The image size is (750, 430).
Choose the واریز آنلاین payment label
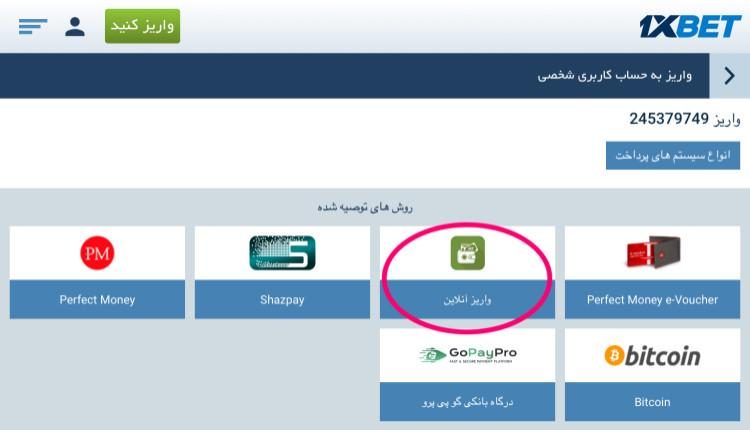coord(467,299)
